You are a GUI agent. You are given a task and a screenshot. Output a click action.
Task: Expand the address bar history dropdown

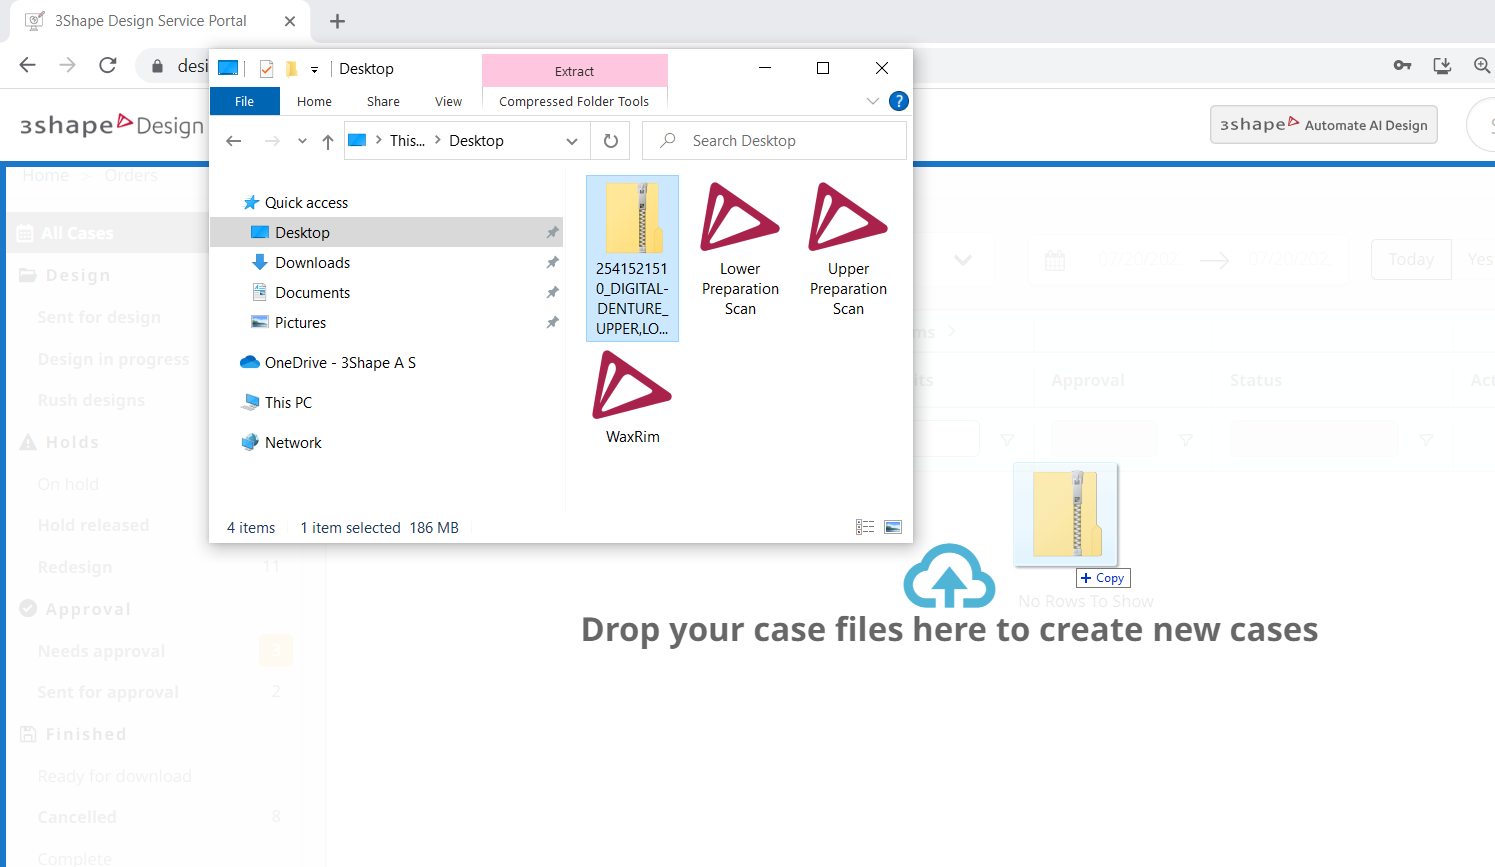point(572,141)
